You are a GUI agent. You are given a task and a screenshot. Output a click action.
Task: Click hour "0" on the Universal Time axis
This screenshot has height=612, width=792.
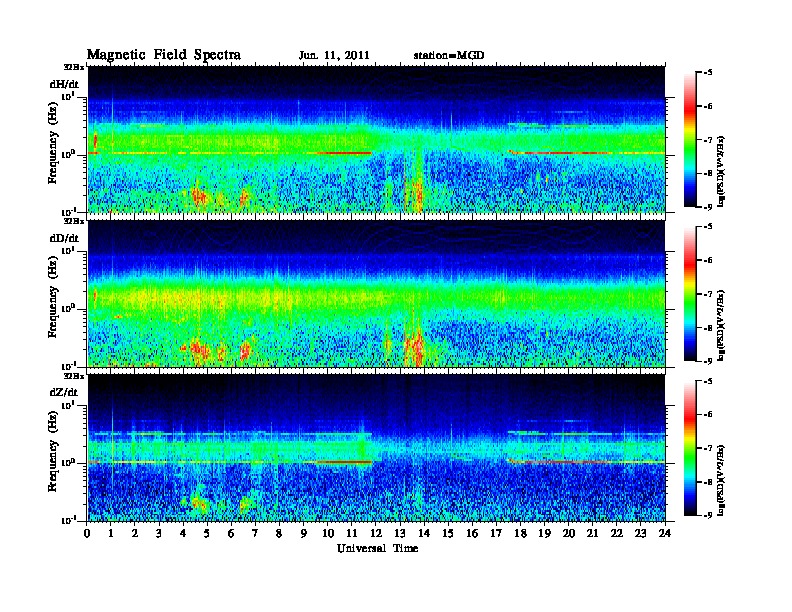(87, 534)
